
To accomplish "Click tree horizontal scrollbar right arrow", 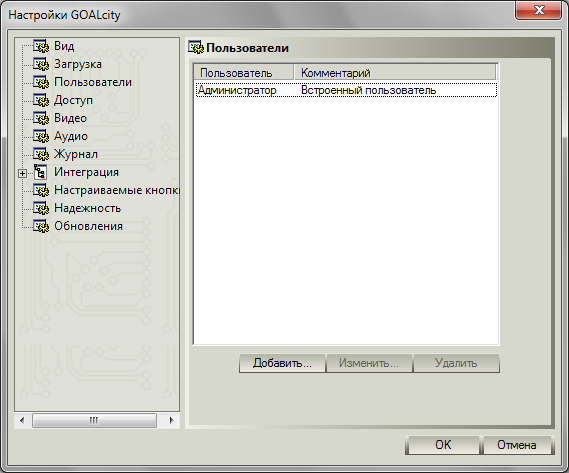I will click(172, 420).
